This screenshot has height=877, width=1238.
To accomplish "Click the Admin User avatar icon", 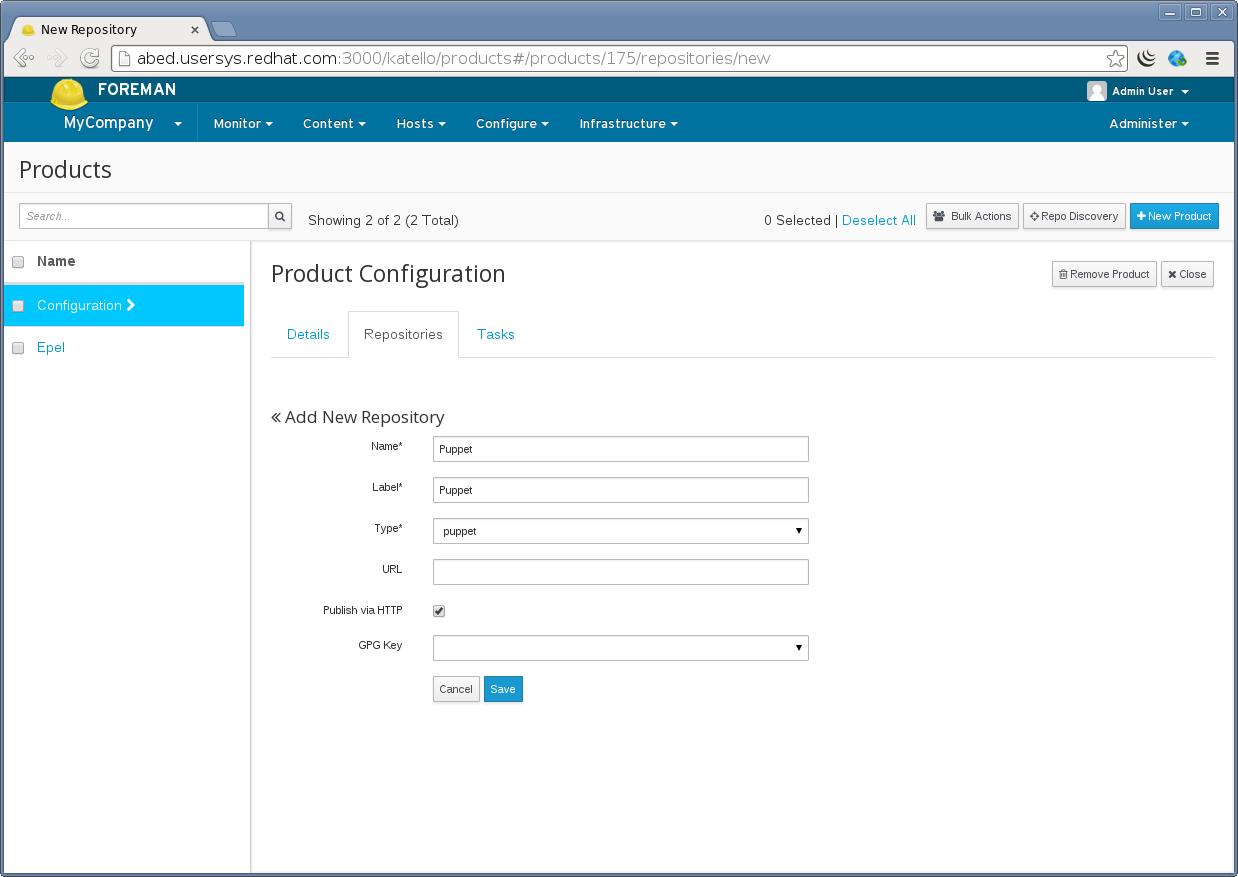I will point(1097,91).
